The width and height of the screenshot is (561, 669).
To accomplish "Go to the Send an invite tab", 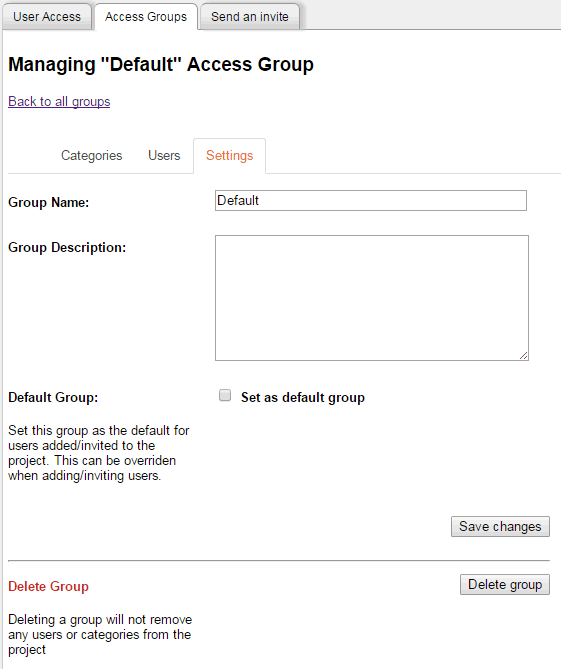I will click(x=250, y=17).
